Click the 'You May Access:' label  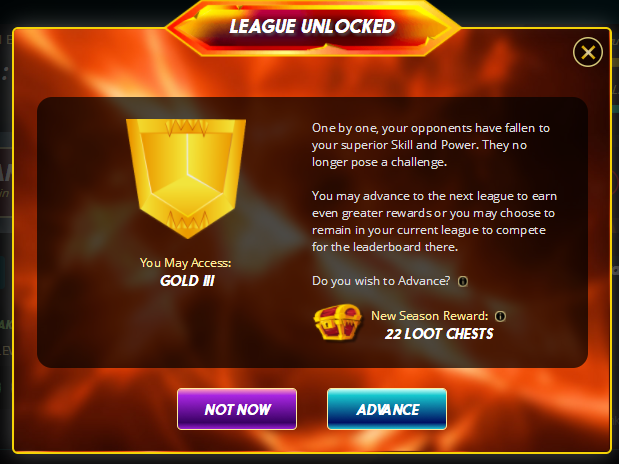pyautogui.click(x=185, y=263)
